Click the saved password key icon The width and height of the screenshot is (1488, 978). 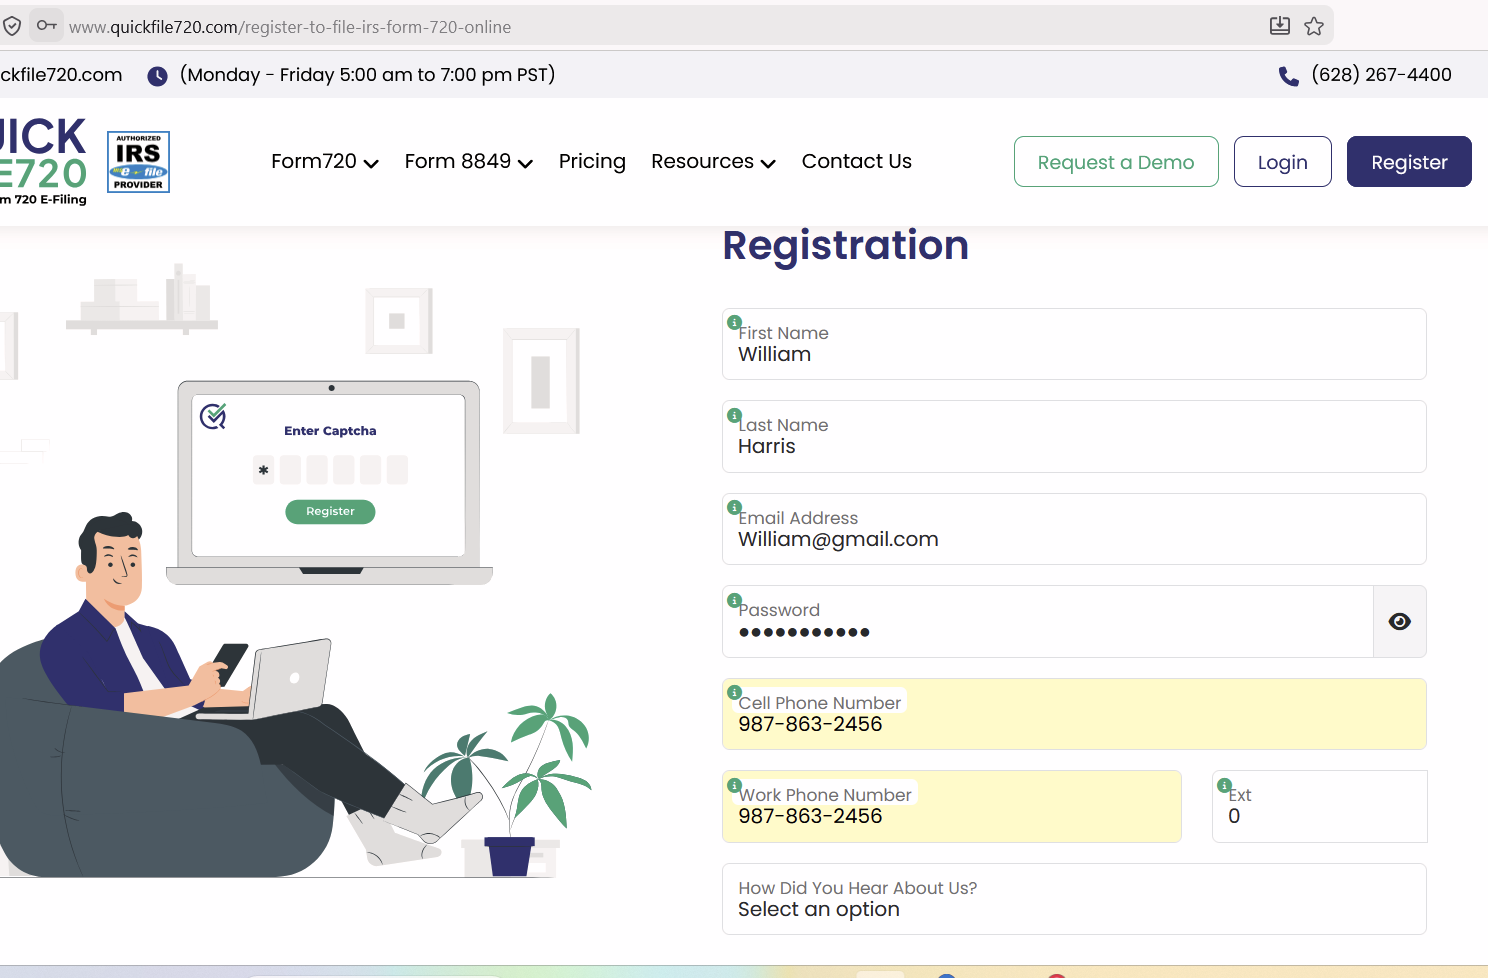tap(46, 25)
